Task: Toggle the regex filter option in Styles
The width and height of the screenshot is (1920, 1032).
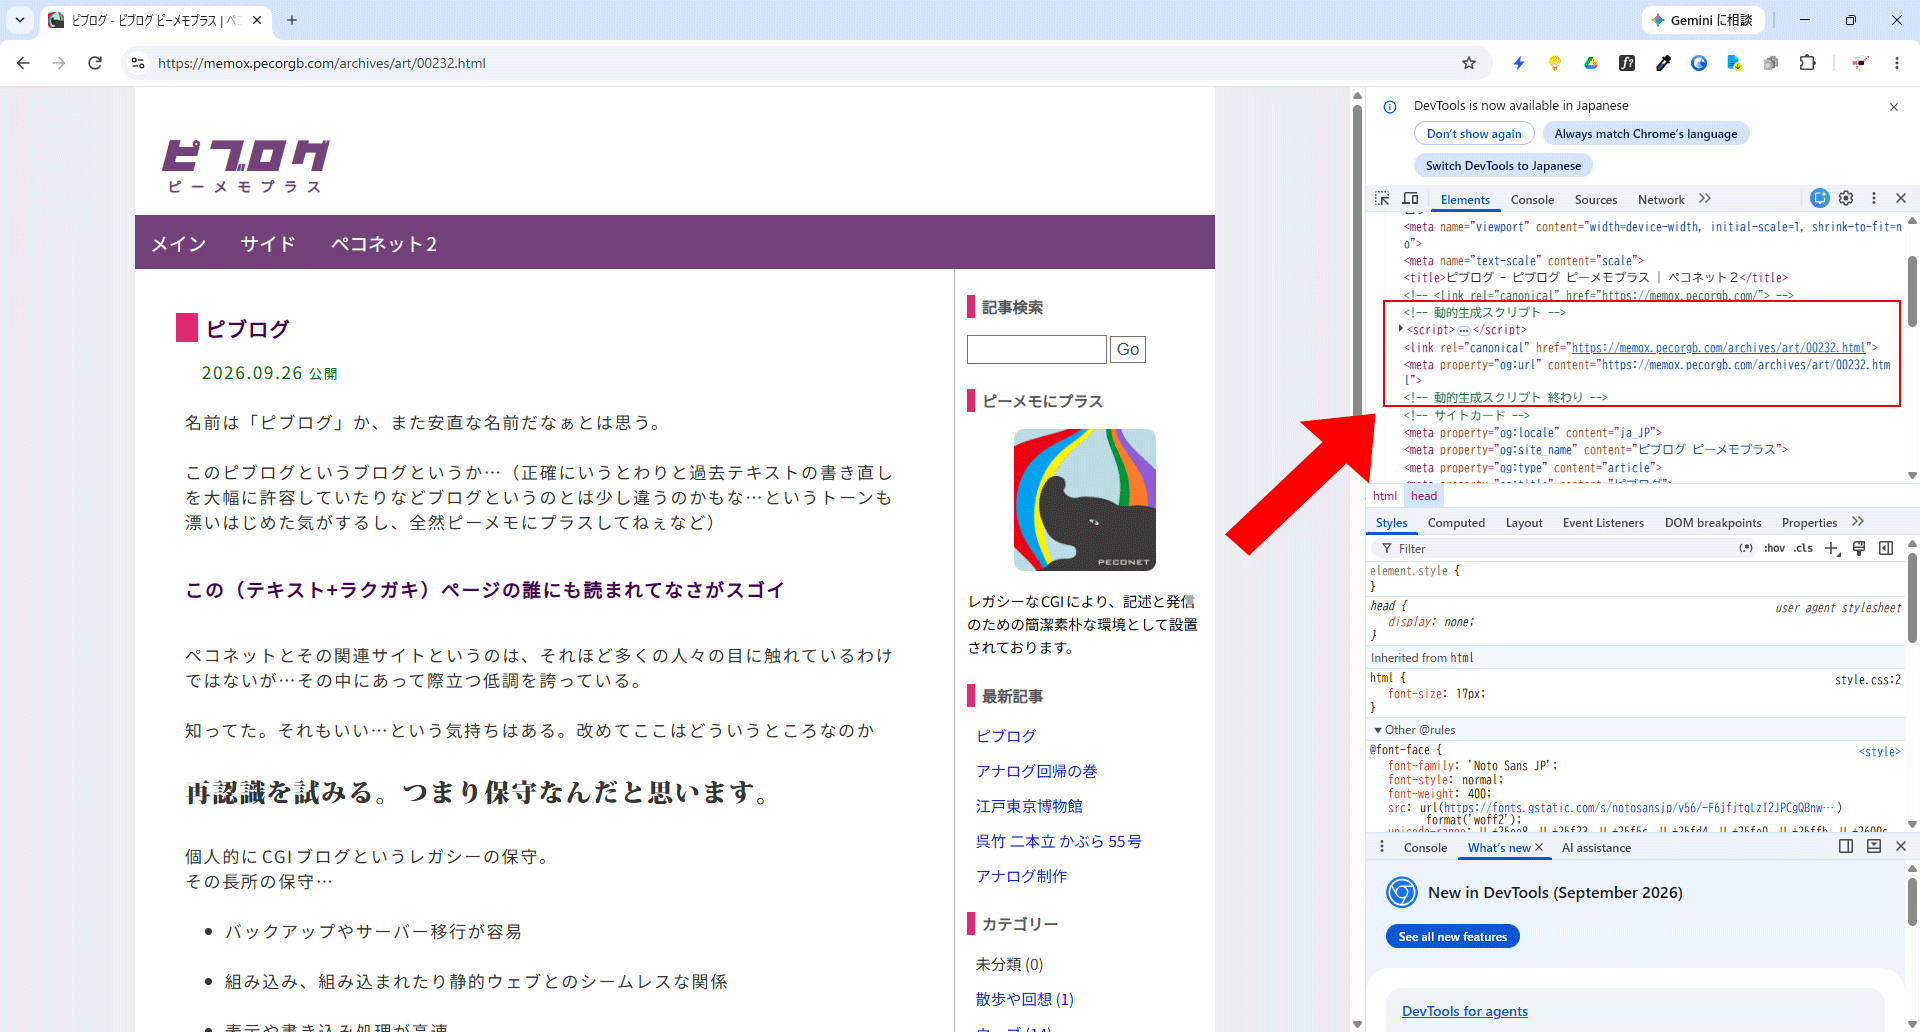Action: (1746, 548)
